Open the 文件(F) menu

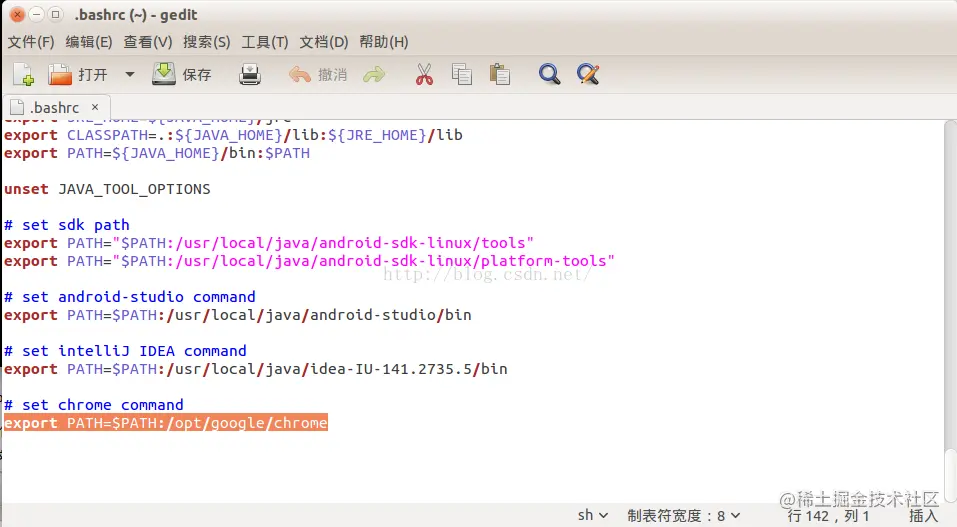[31, 42]
